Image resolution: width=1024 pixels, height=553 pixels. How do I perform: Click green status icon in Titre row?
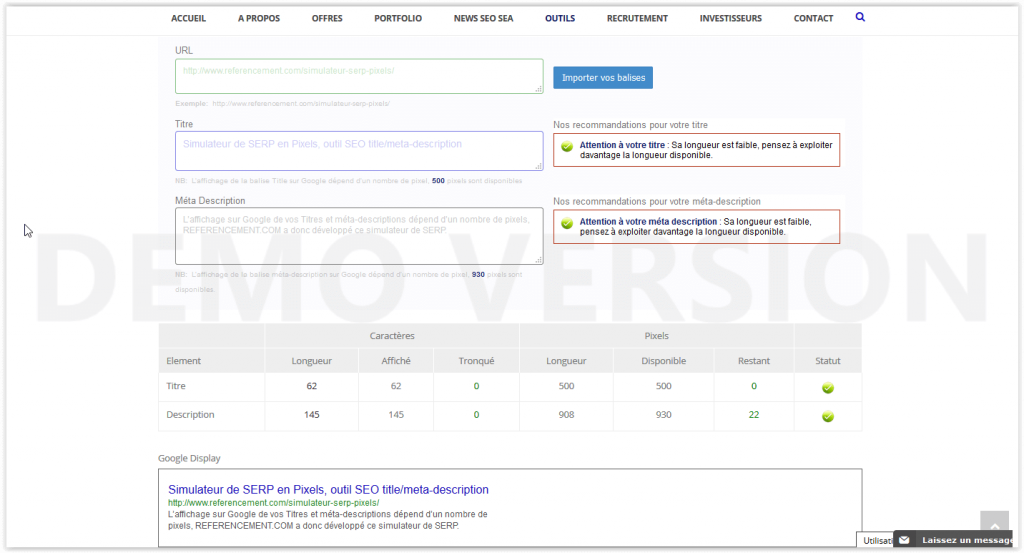coord(827,388)
